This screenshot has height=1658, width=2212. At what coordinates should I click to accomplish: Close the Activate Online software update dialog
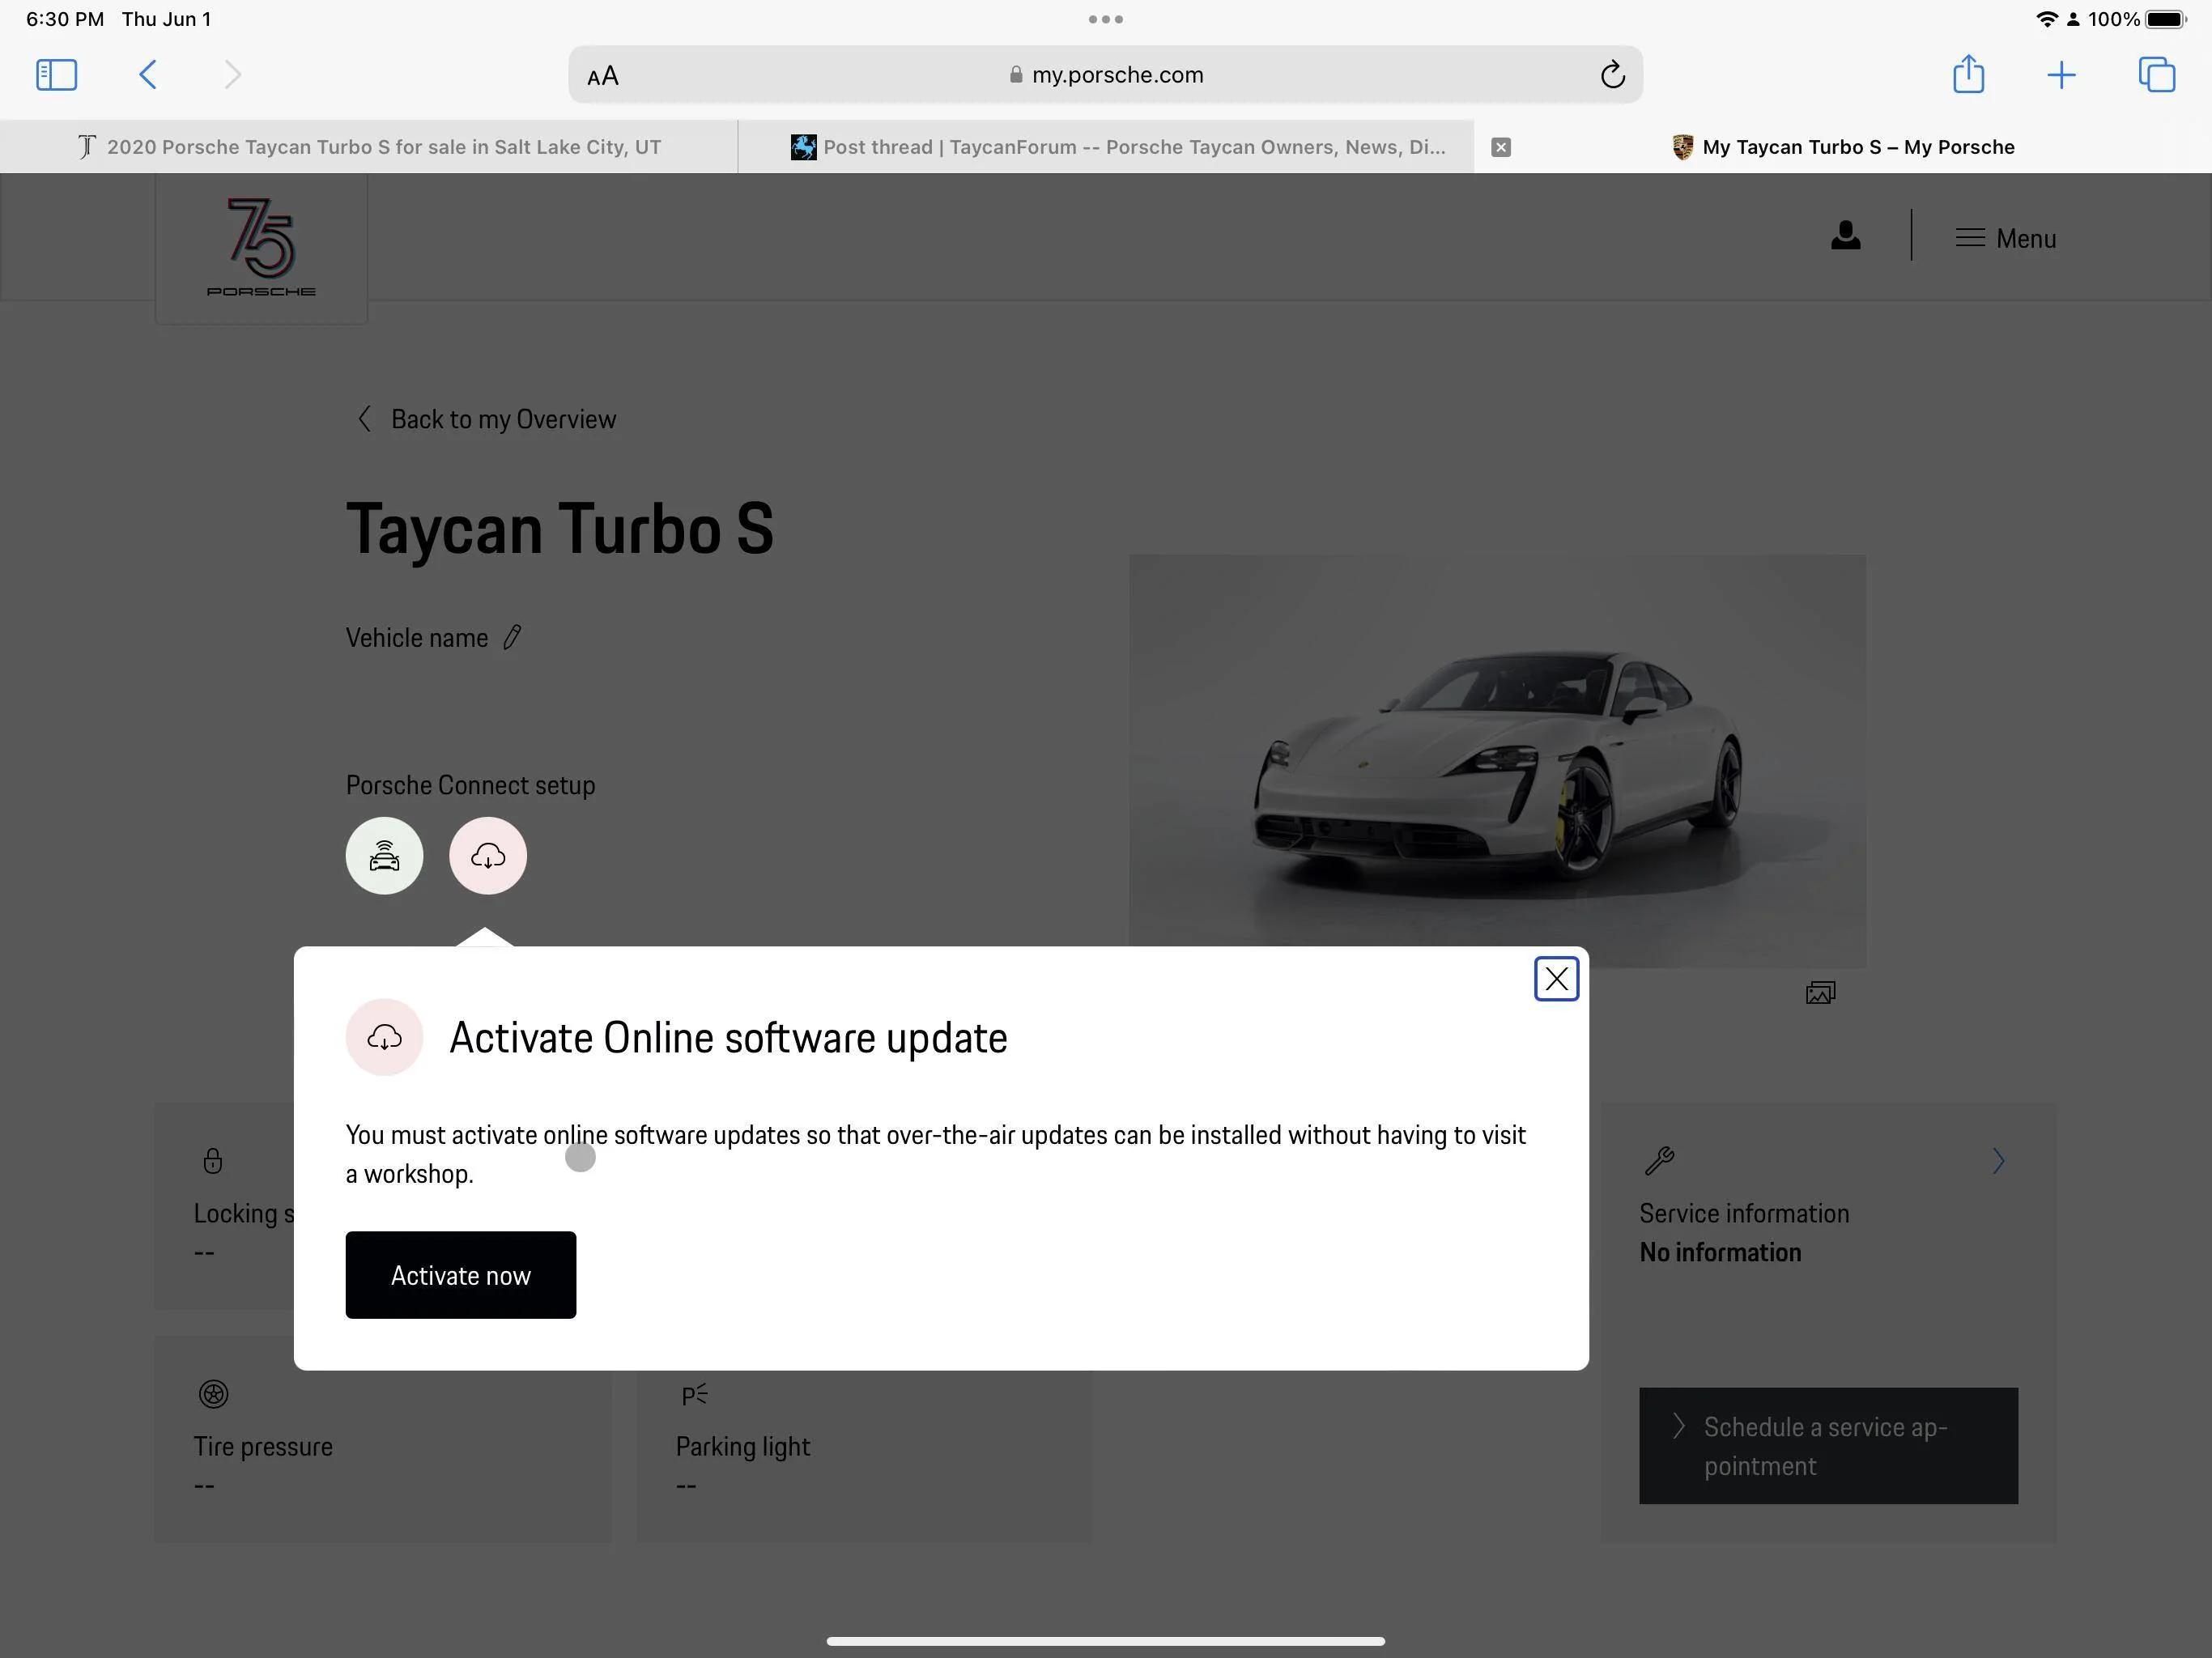point(1556,979)
